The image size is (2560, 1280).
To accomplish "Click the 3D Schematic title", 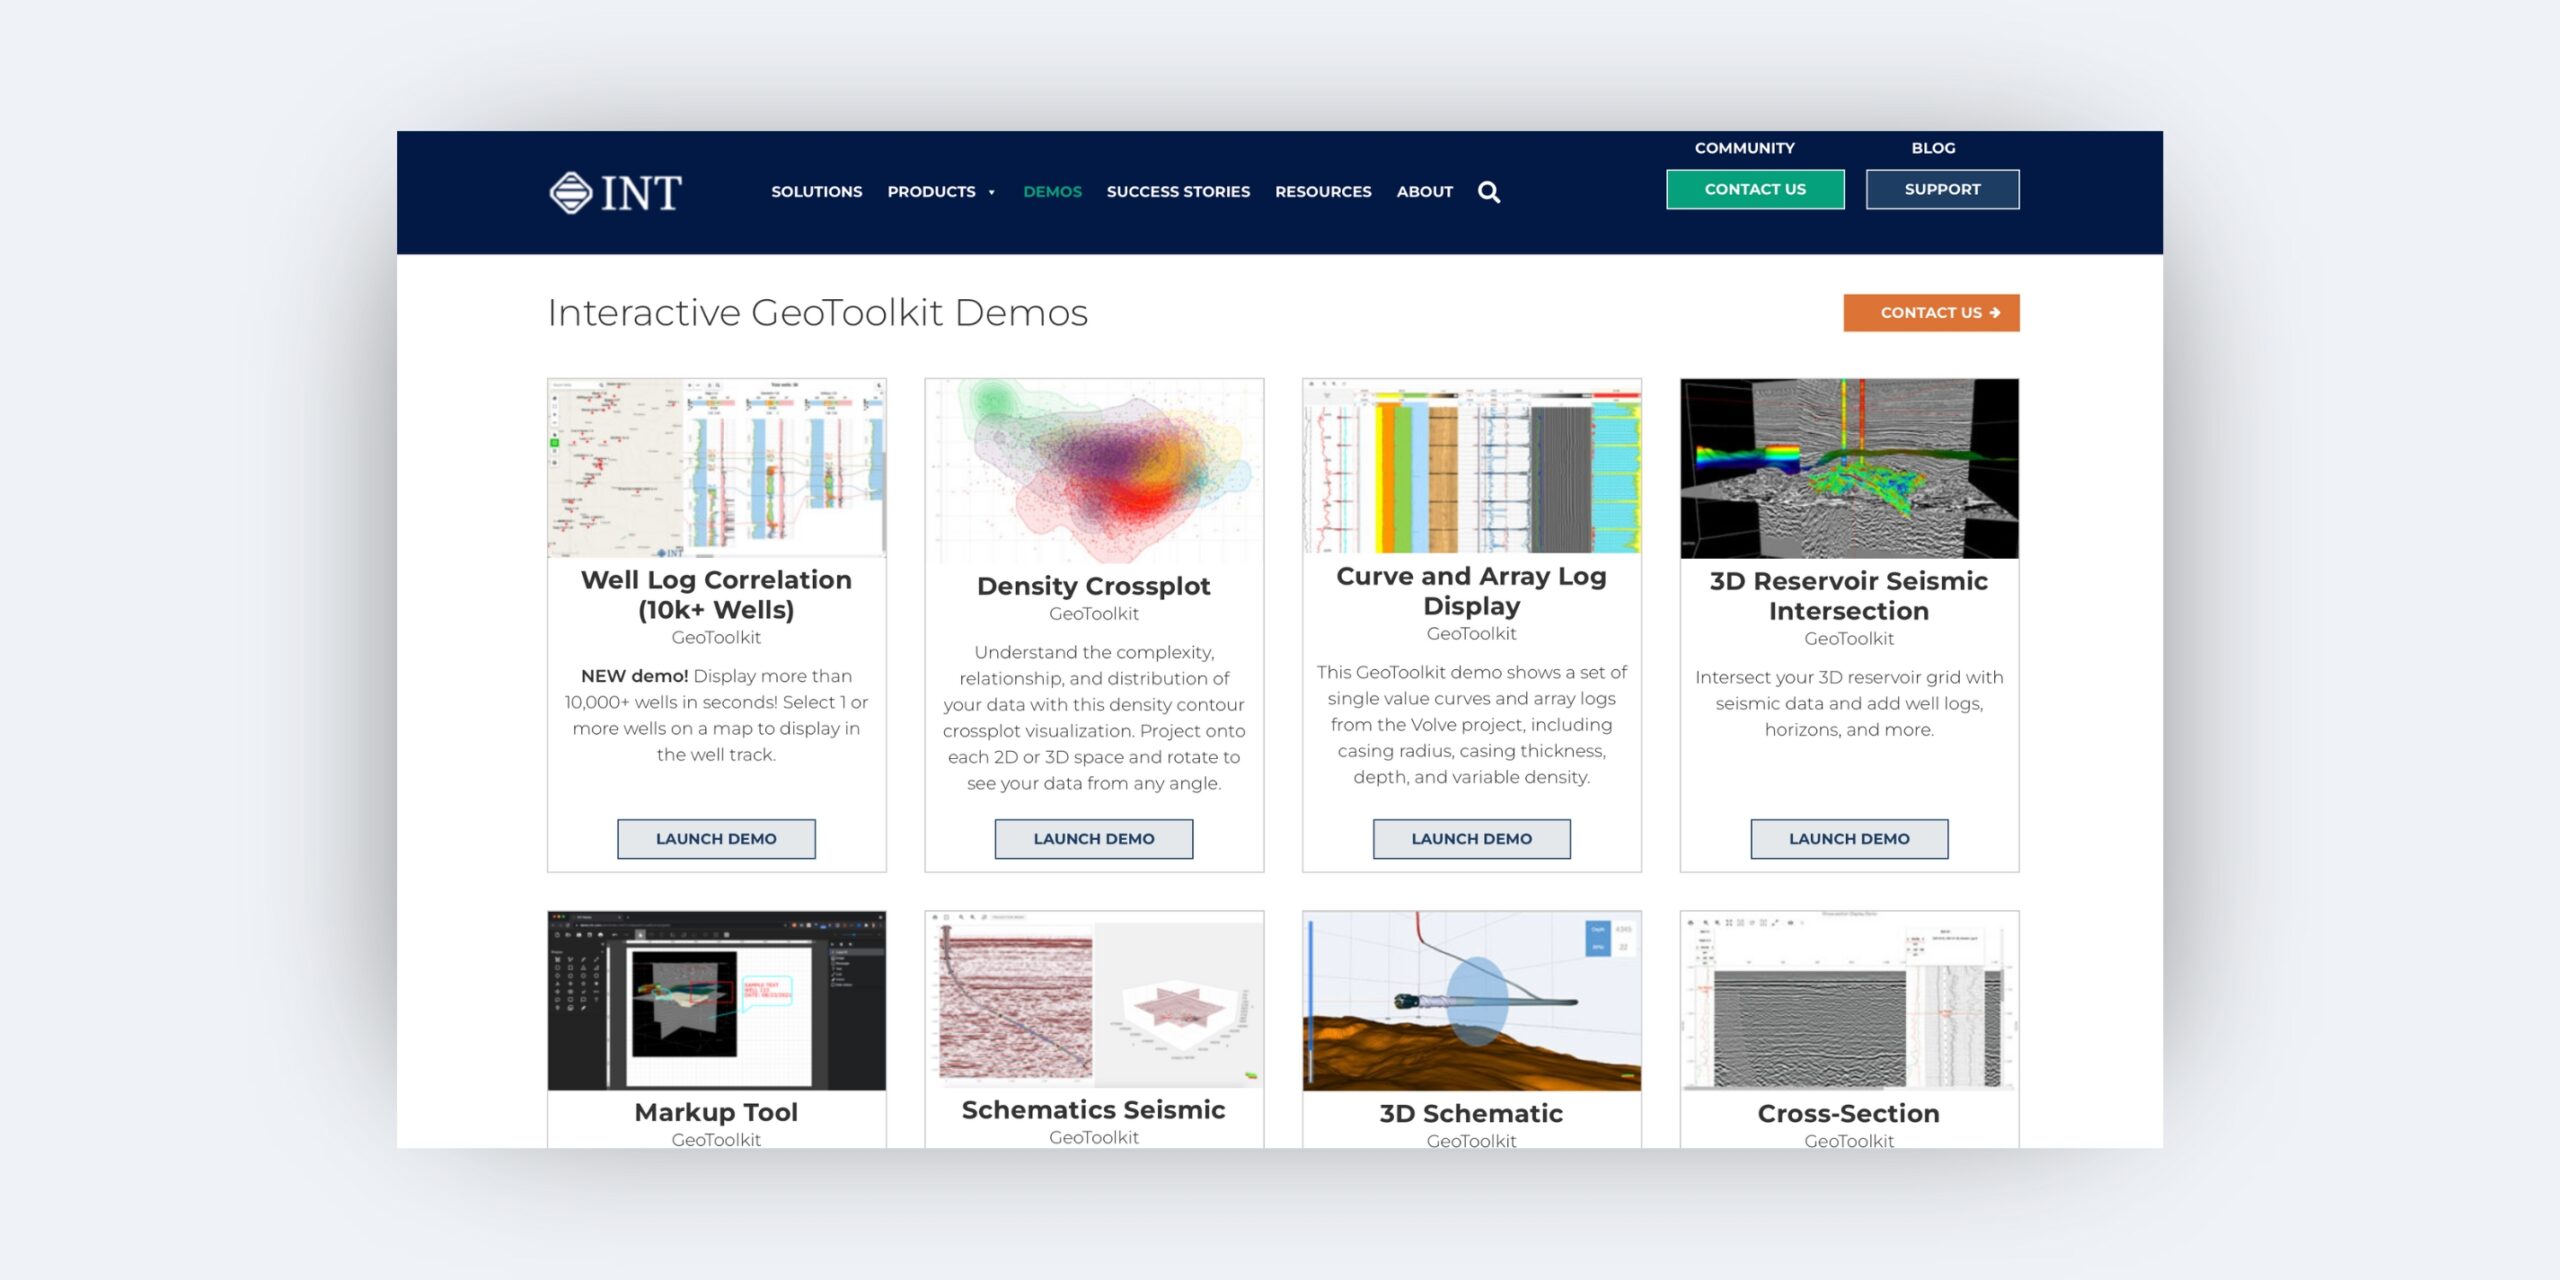I will [1471, 1113].
